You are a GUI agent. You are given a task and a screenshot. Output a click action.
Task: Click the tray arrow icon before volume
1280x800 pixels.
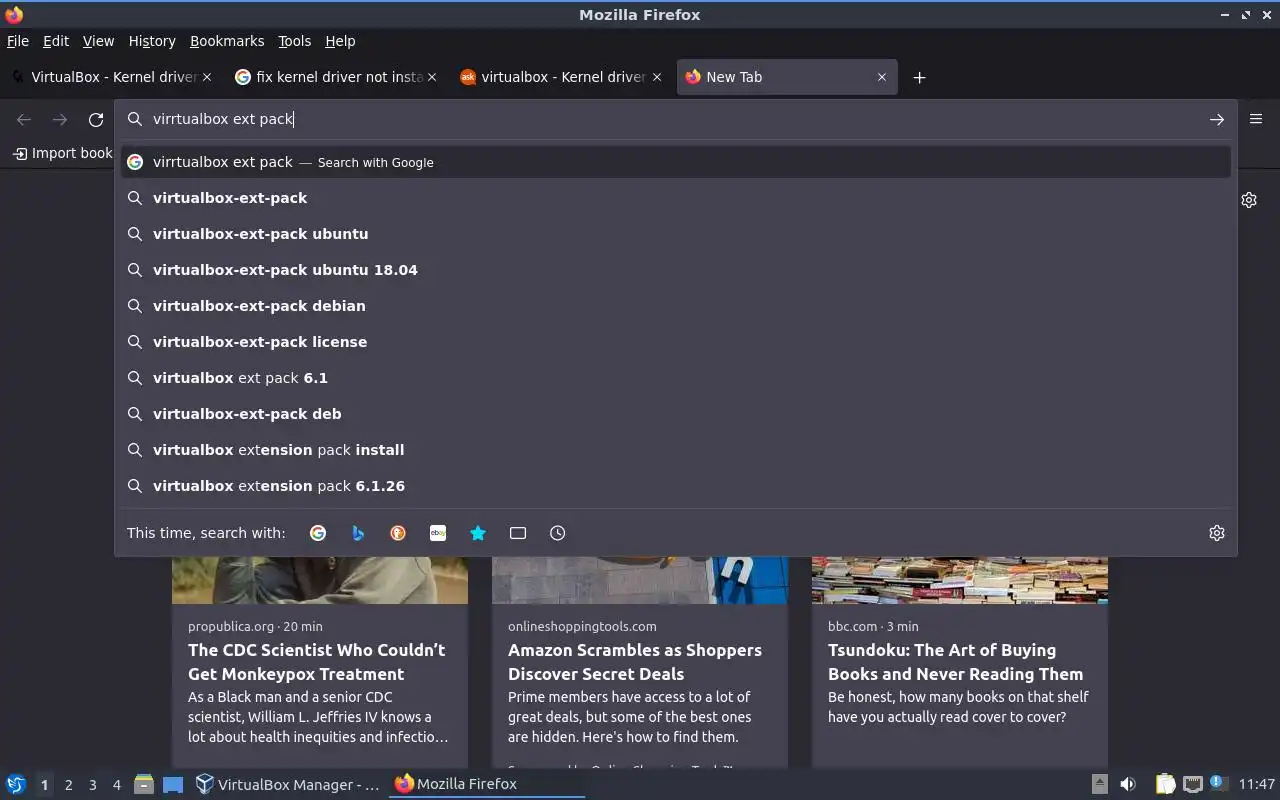(x=1099, y=784)
